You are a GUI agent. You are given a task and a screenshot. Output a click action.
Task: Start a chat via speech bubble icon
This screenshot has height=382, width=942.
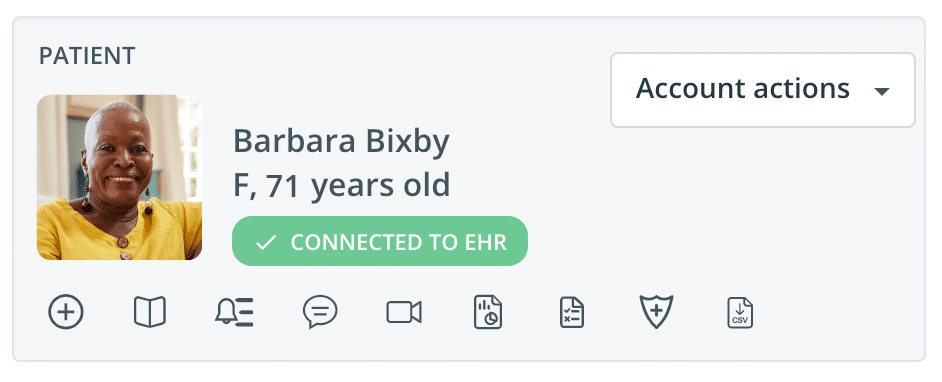[320, 312]
